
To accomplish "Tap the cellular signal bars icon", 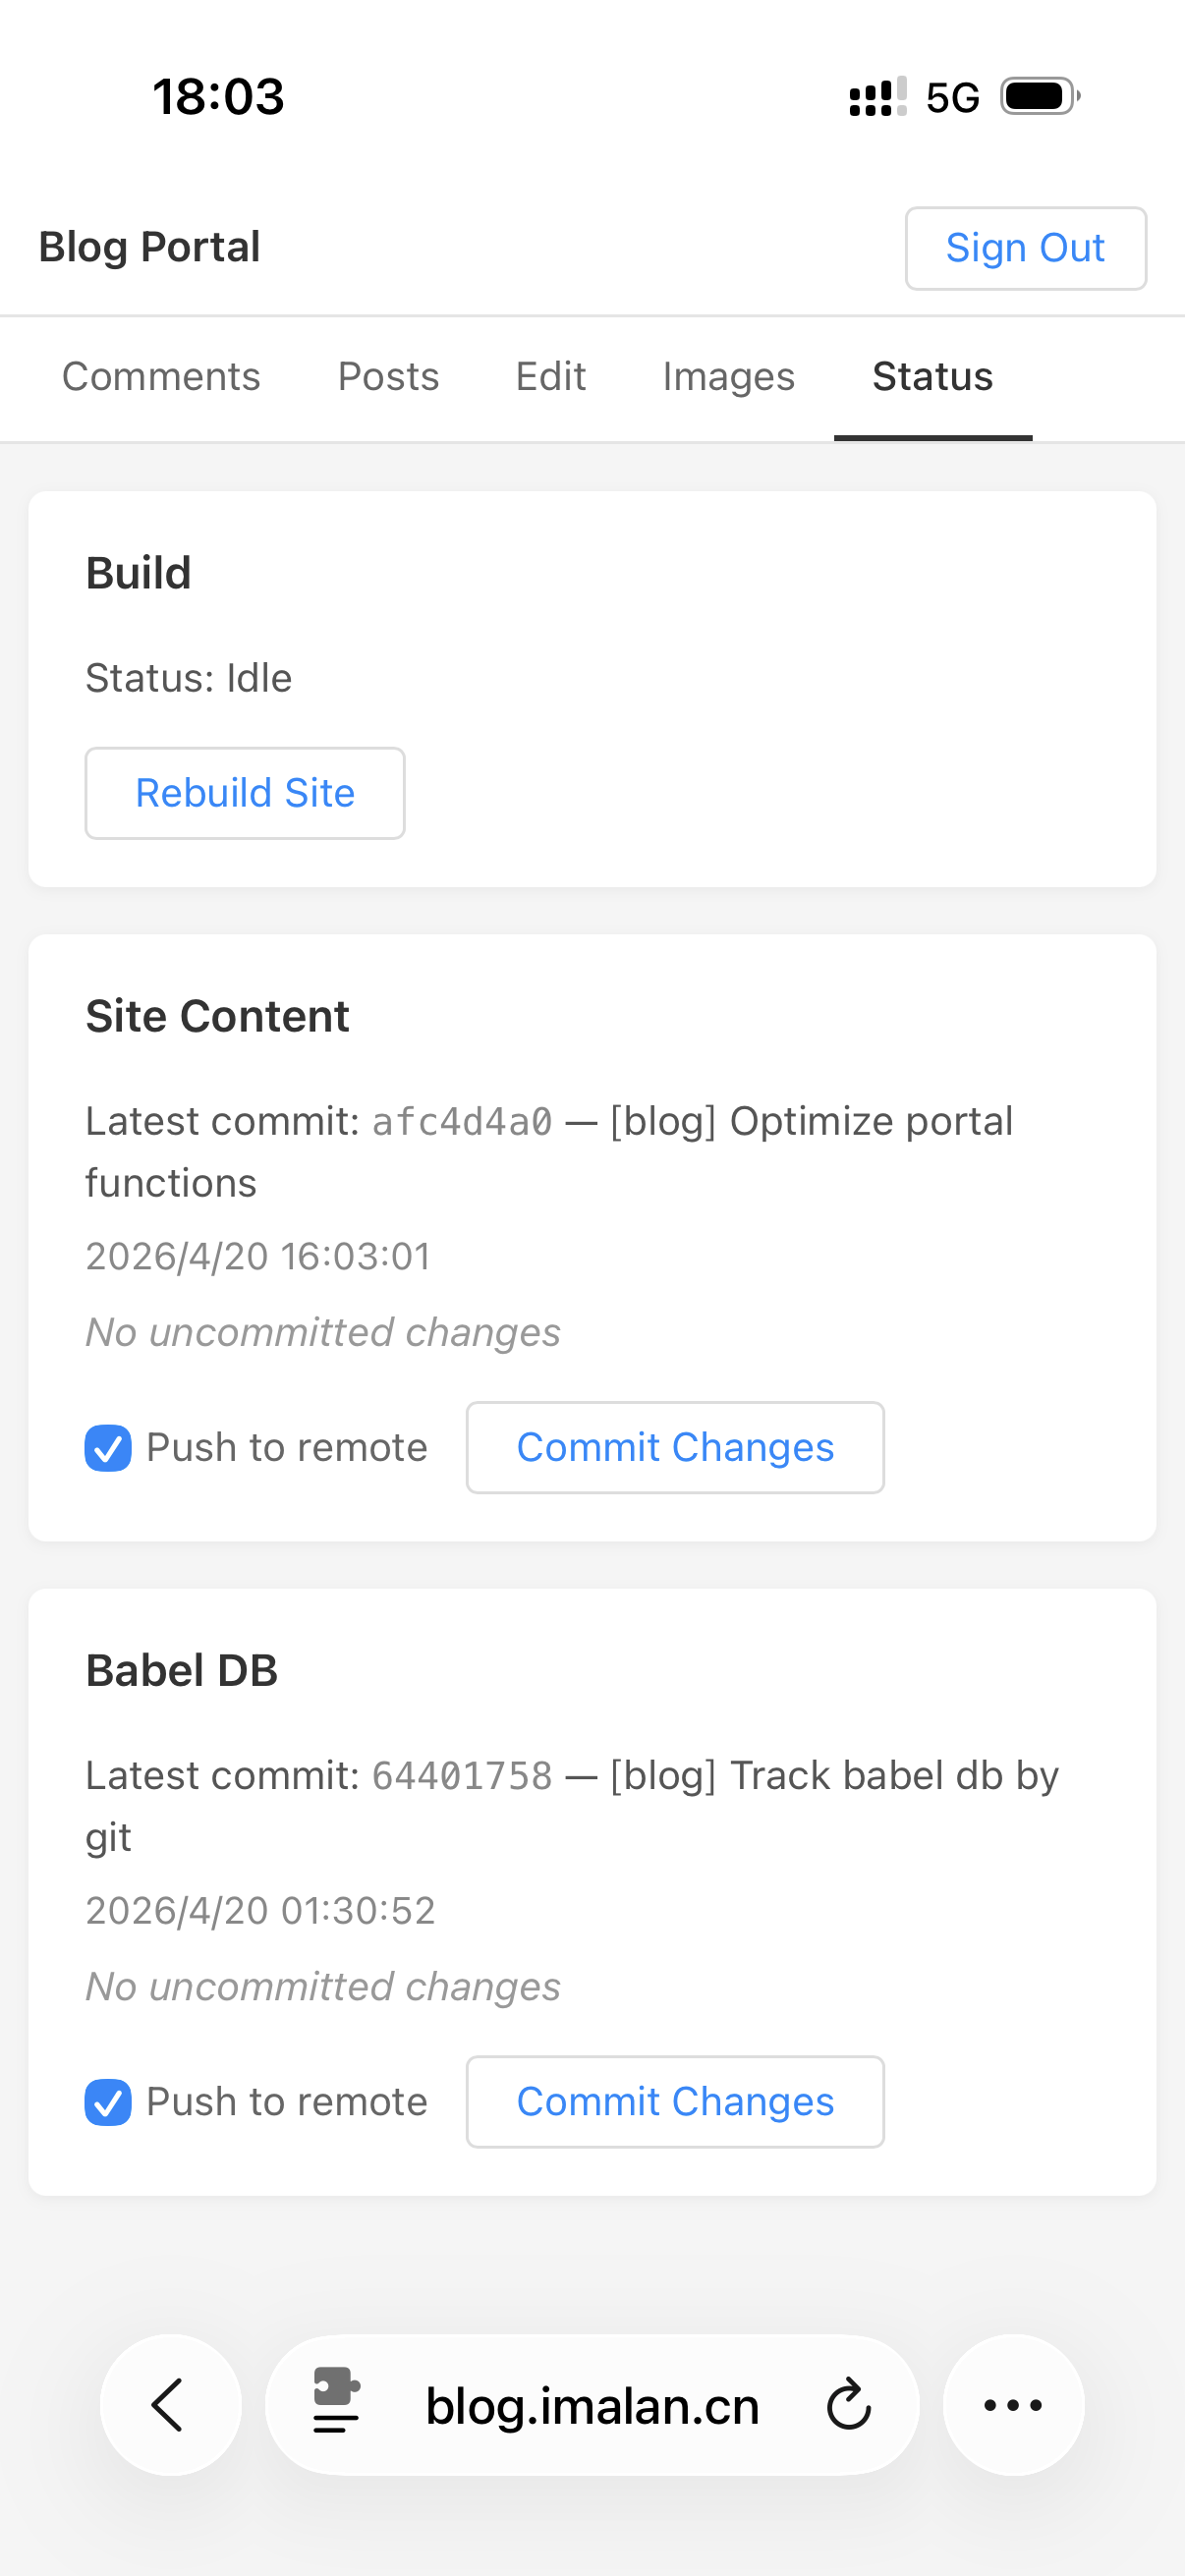I will point(877,97).
